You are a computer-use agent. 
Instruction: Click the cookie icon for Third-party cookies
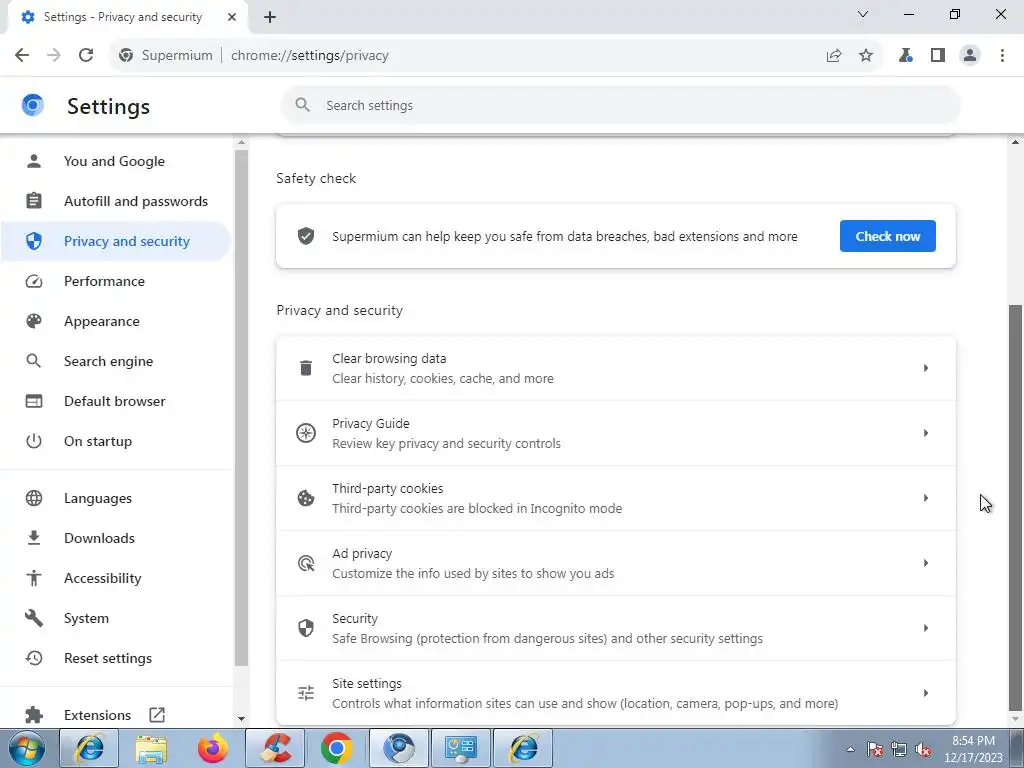[306, 498]
